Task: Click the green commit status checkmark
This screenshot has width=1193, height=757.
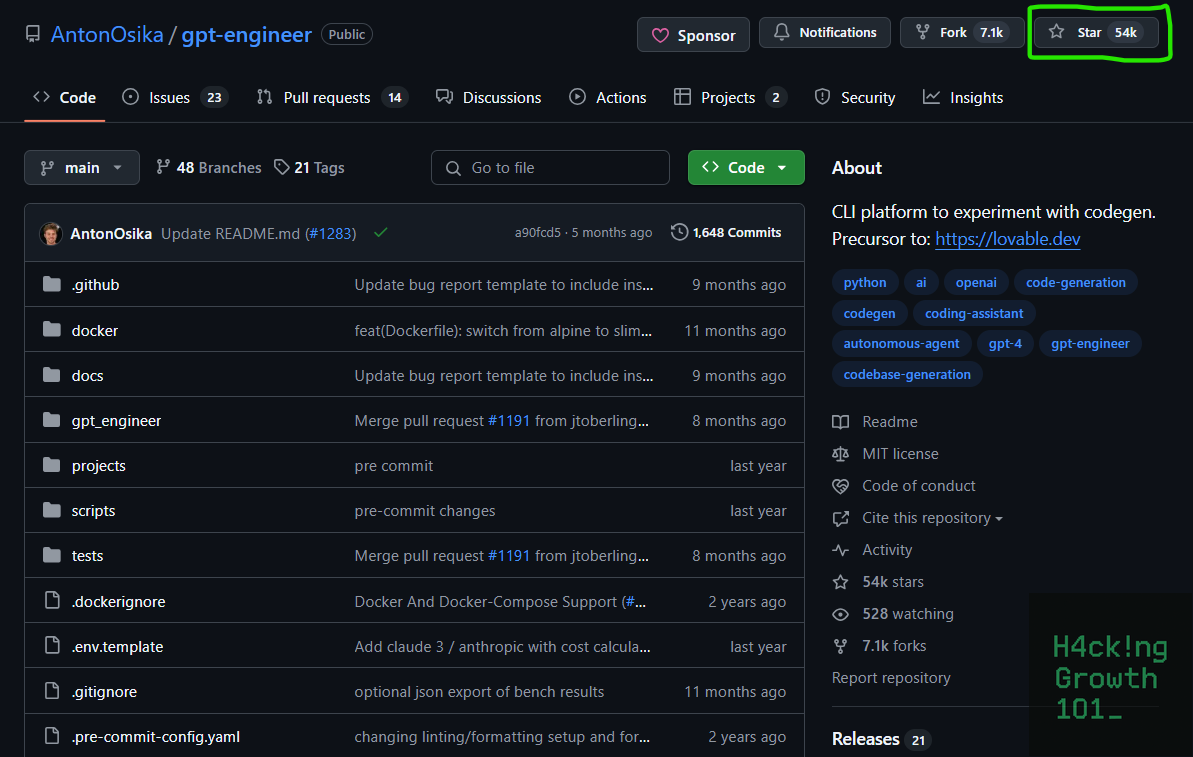Action: pos(381,233)
